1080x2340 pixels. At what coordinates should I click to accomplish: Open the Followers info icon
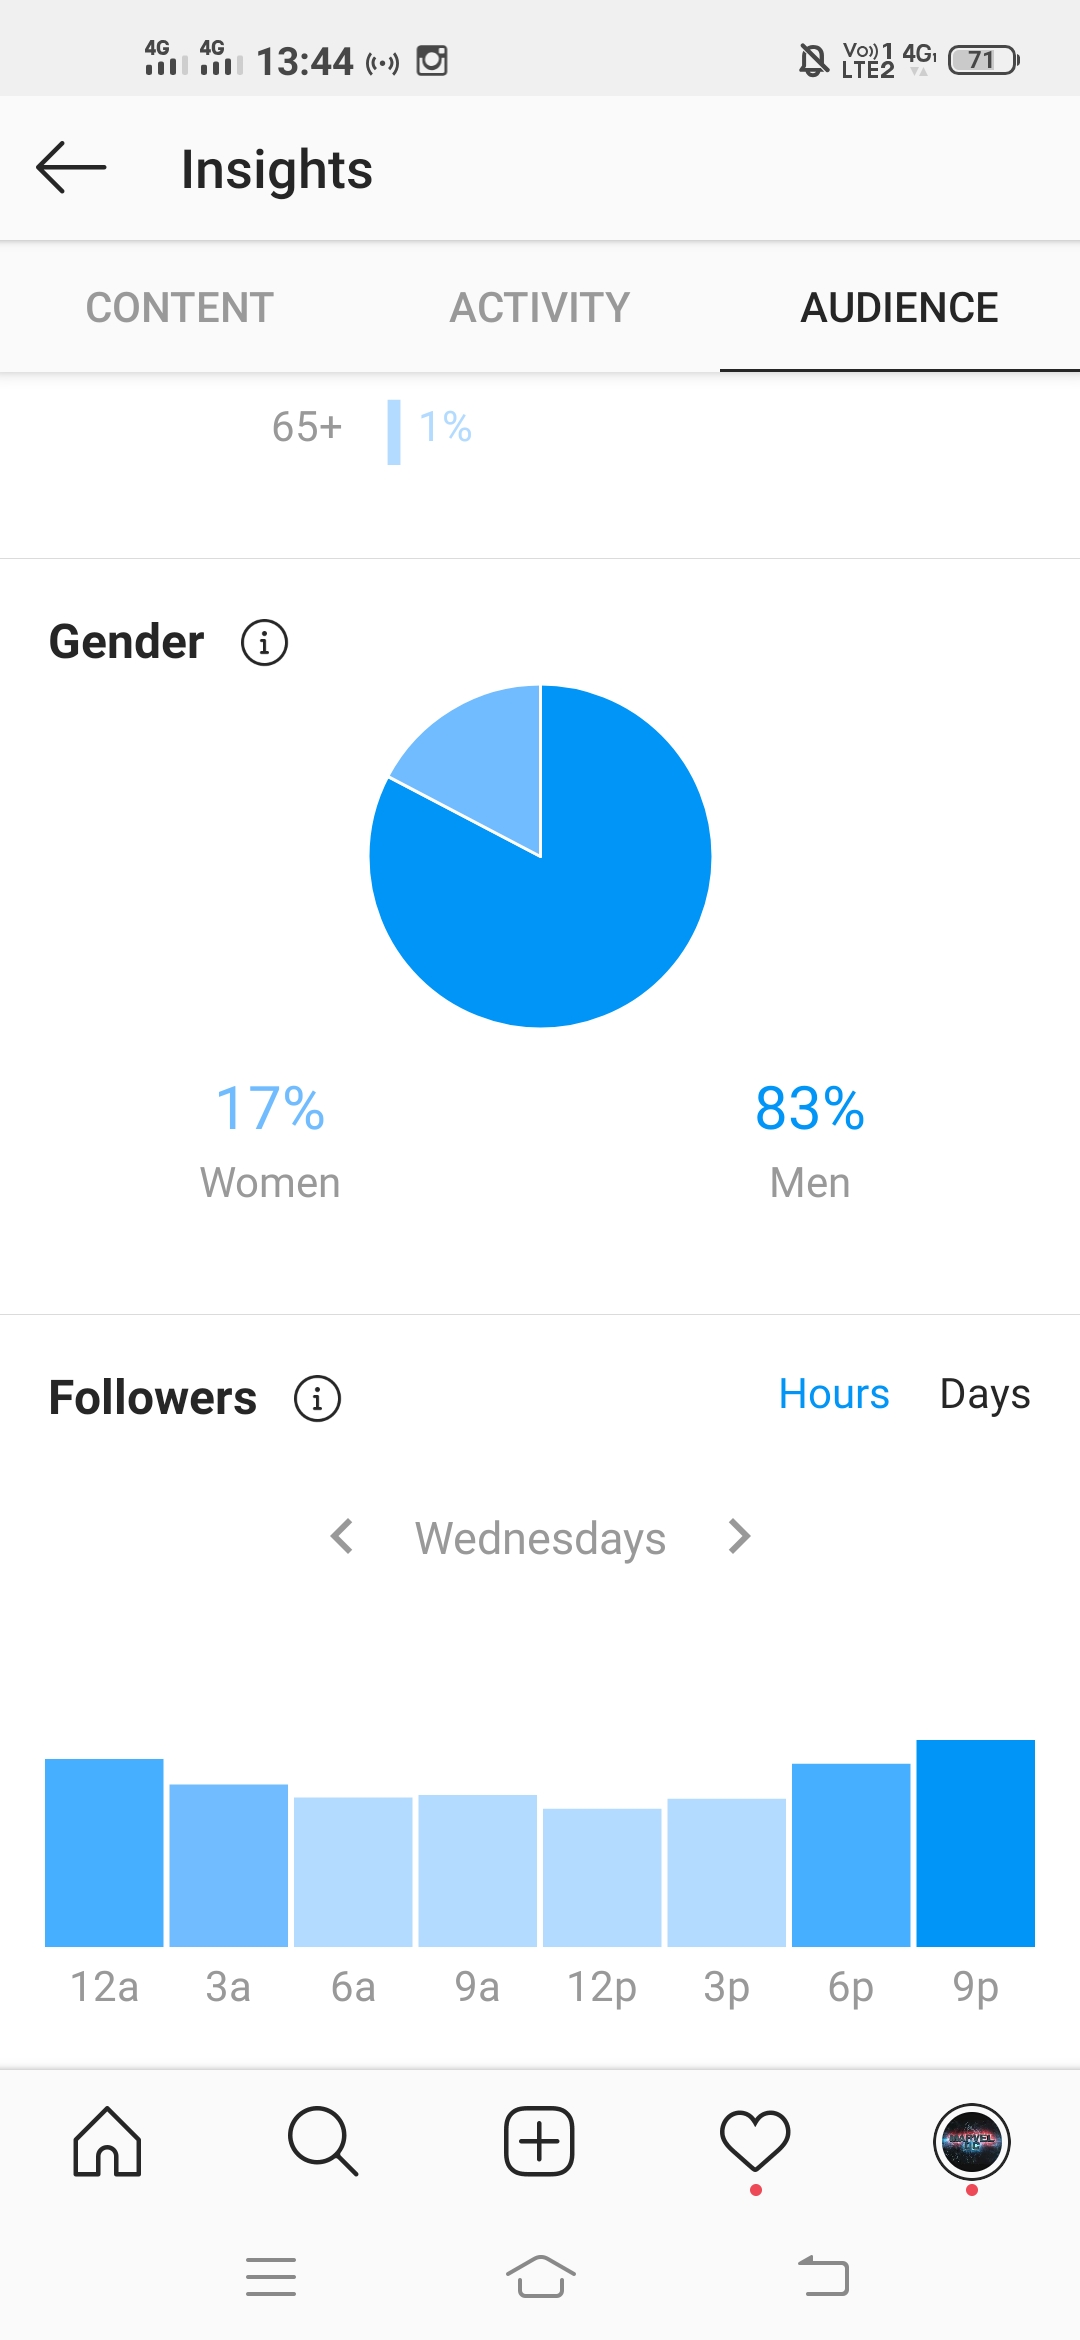[x=317, y=1398]
